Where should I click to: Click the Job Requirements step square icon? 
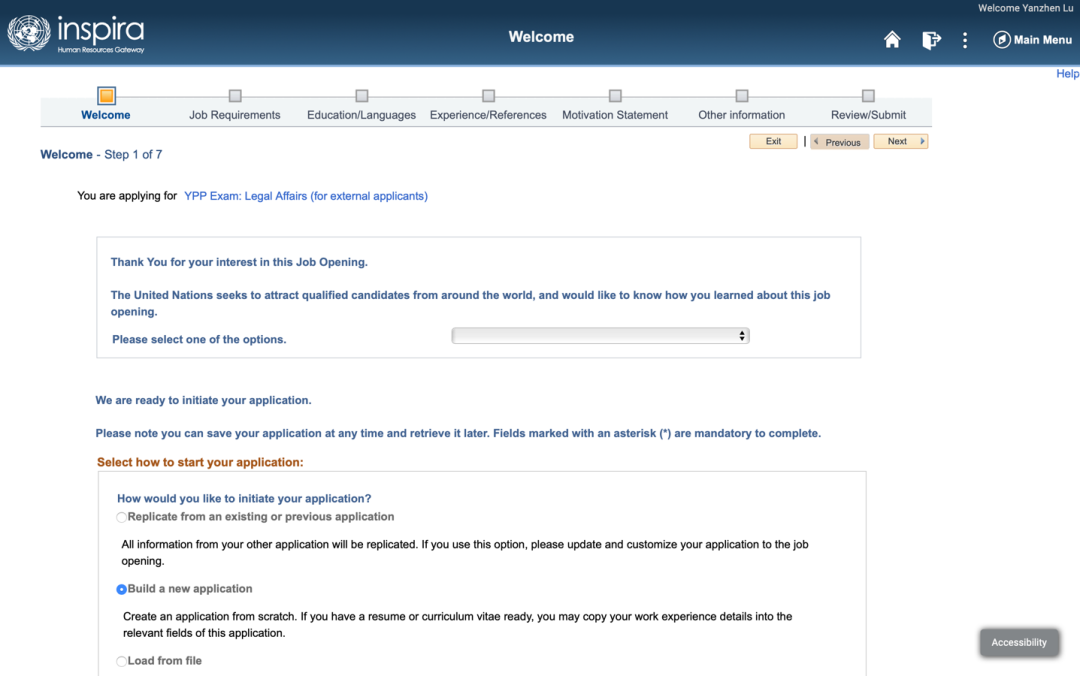click(235, 96)
